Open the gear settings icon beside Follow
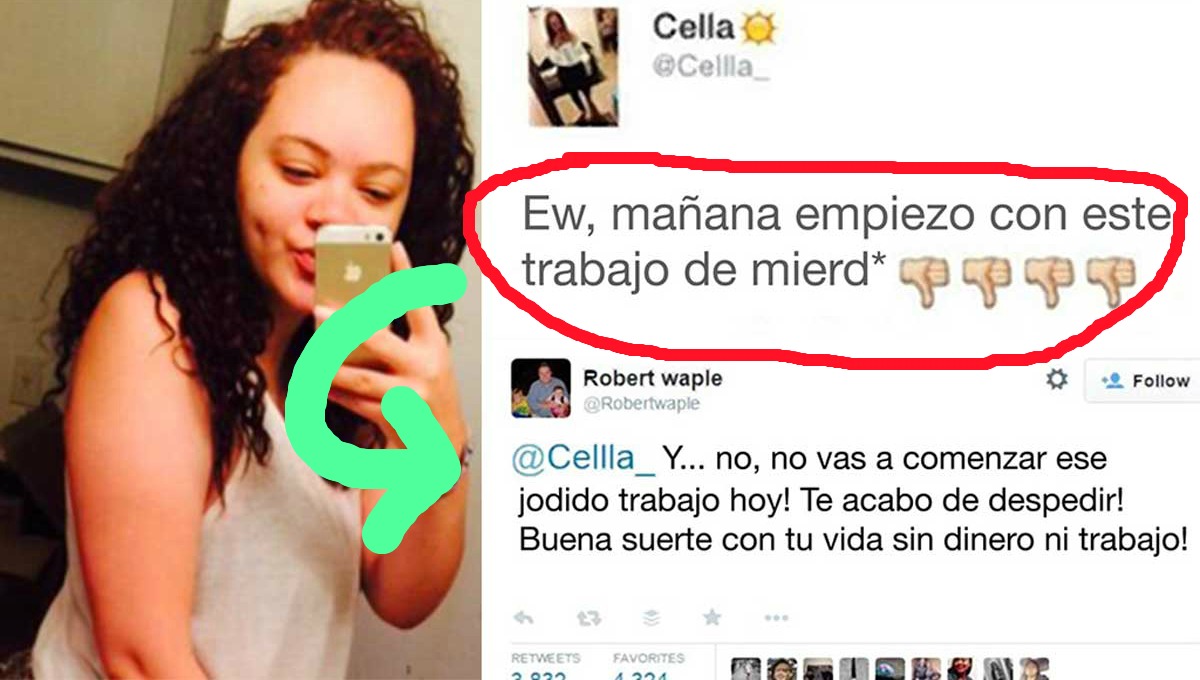This screenshot has width=1200, height=680. click(1056, 380)
